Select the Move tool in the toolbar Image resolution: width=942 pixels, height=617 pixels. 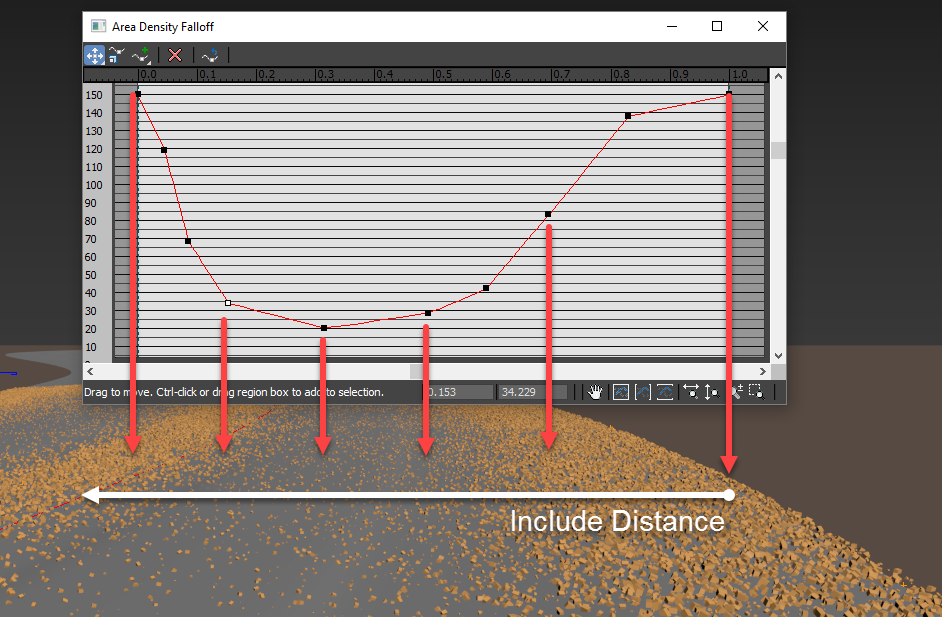94,55
